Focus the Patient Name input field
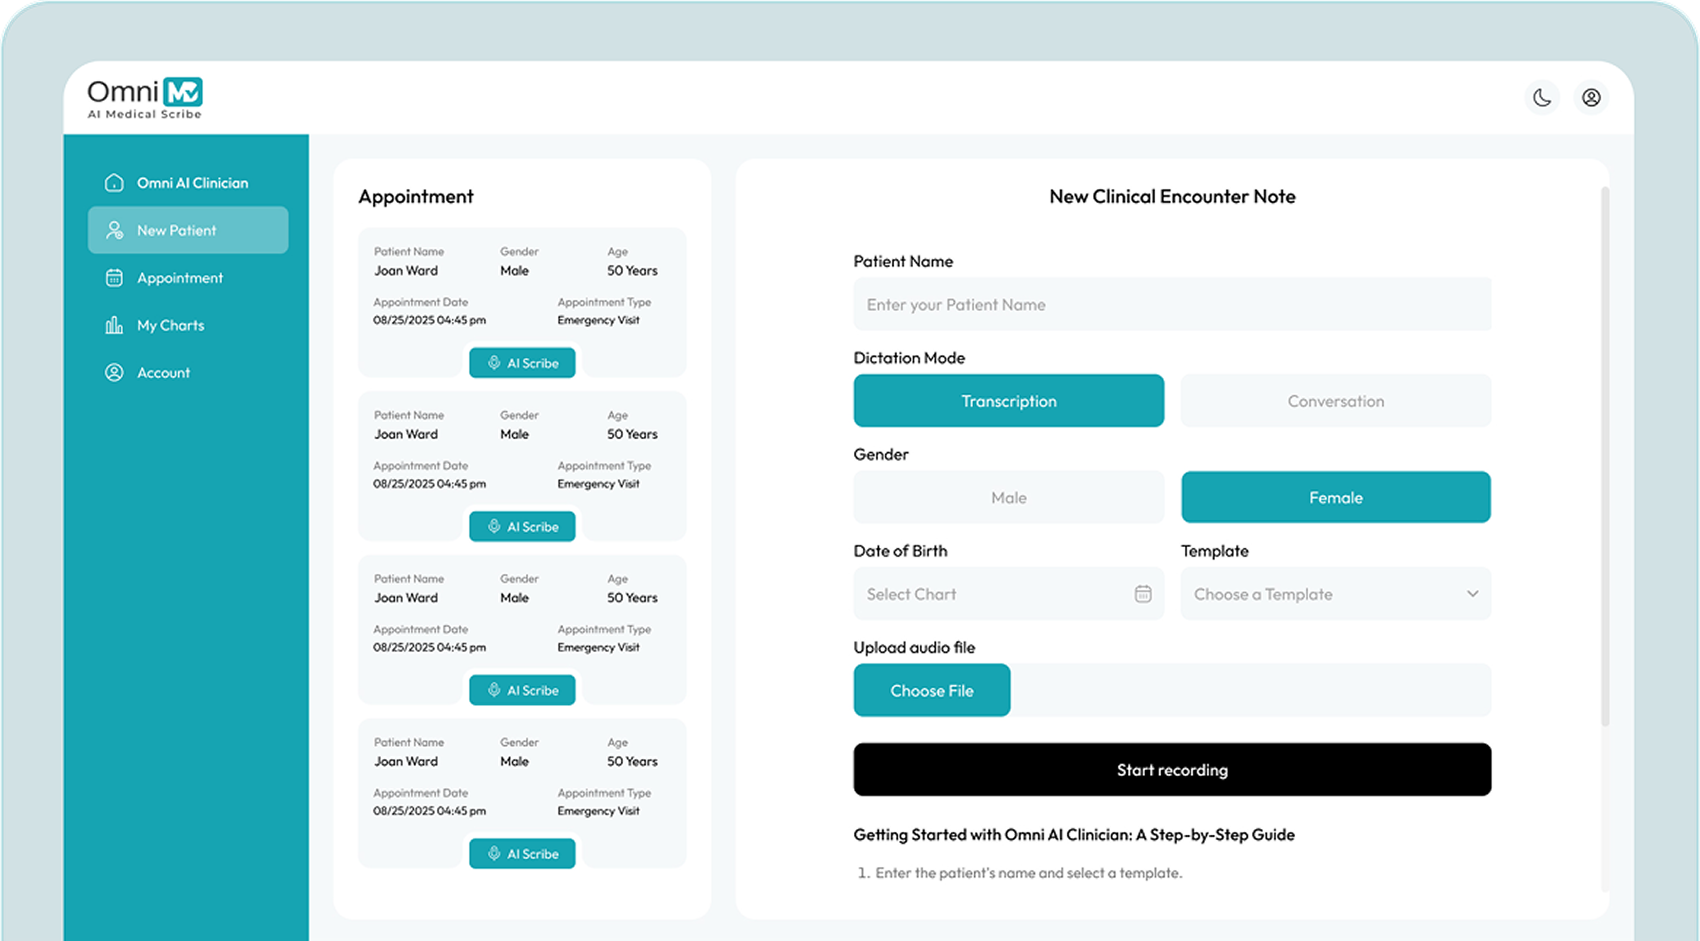 tap(1171, 305)
